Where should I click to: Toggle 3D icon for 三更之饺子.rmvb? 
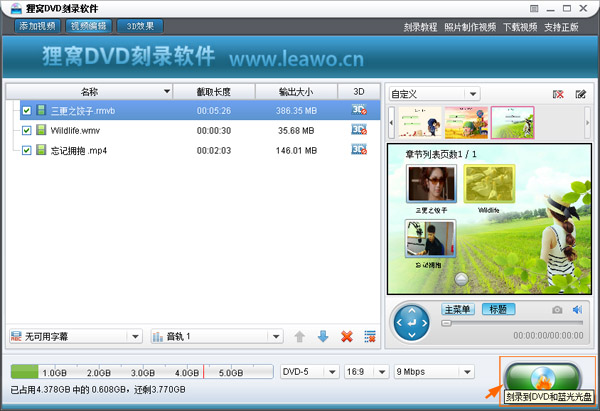coord(359,110)
